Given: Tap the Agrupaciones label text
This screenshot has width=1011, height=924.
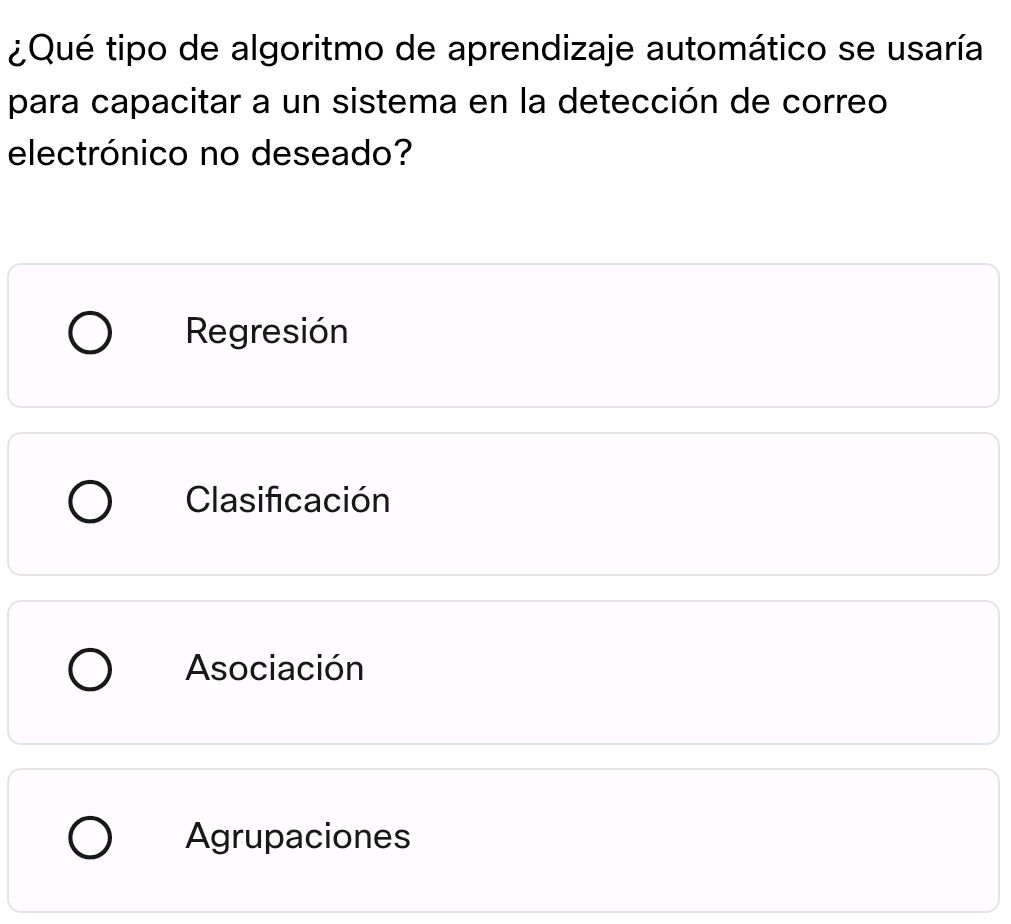Looking at the screenshot, I should pyautogui.click(x=298, y=836).
